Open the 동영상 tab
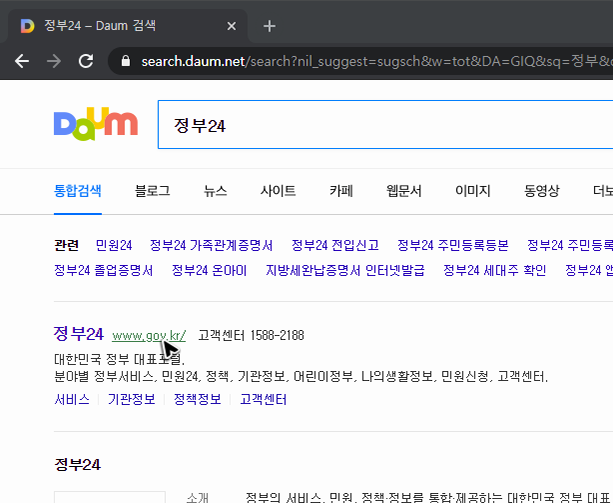The image size is (613, 503). pos(541,191)
